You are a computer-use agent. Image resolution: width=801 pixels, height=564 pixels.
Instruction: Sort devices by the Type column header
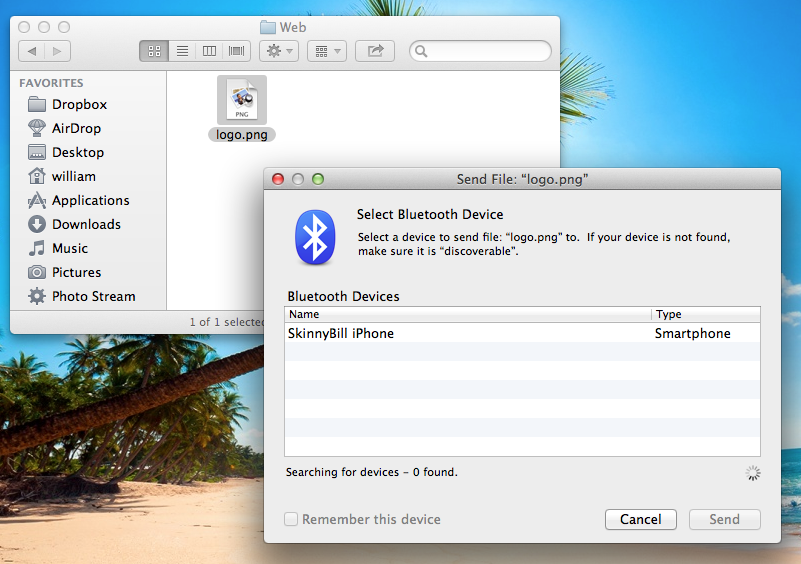[x=706, y=314]
